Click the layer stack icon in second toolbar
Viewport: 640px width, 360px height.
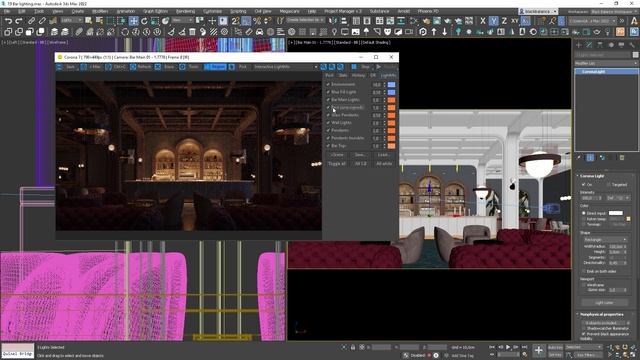click(x=54, y=31)
